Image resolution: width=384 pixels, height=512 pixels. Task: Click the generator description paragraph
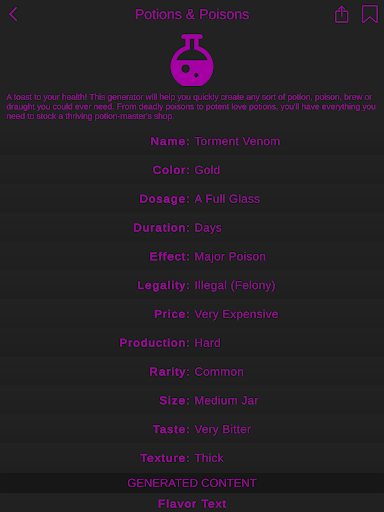coord(191,107)
